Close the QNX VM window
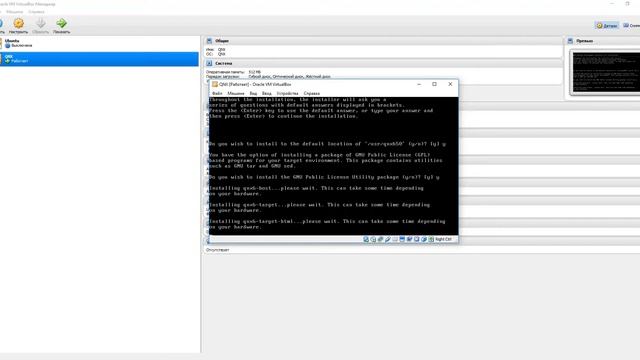Image resolution: width=640 pixels, height=360 pixels. [450, 84]
